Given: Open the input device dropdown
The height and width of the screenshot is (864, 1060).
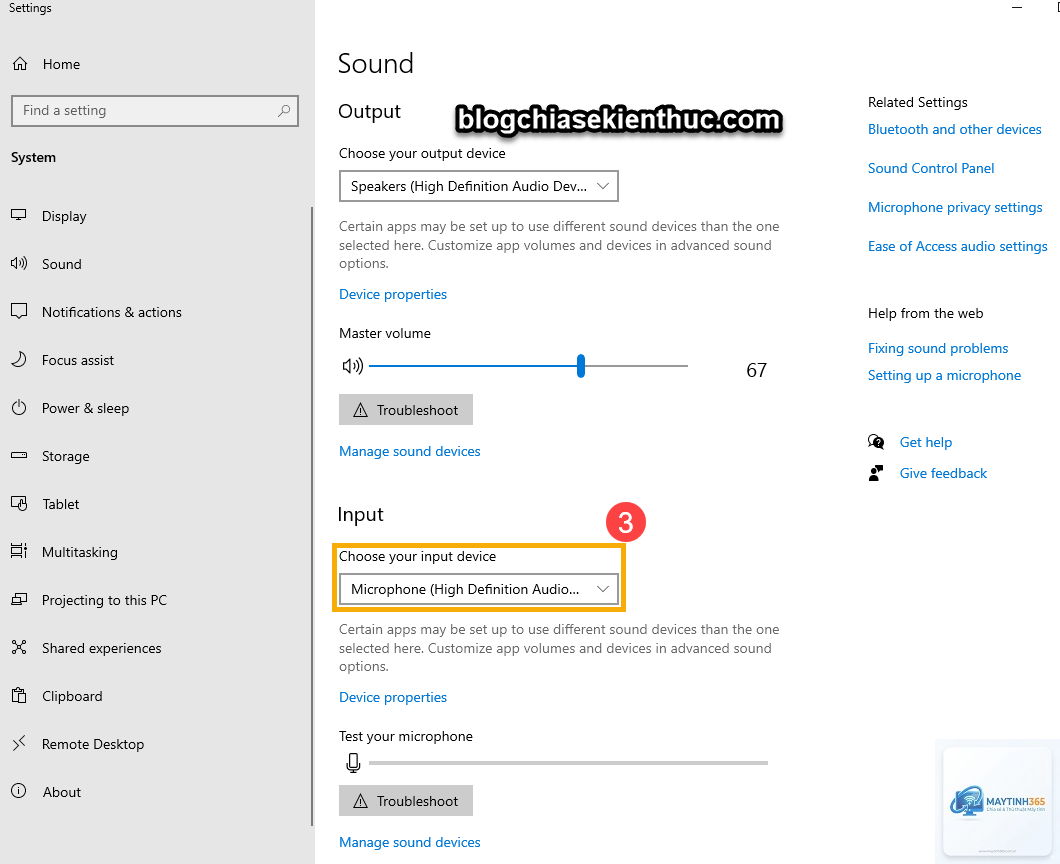Looking at the screenshot, I should pyautogui.click(x=479, y=589).
